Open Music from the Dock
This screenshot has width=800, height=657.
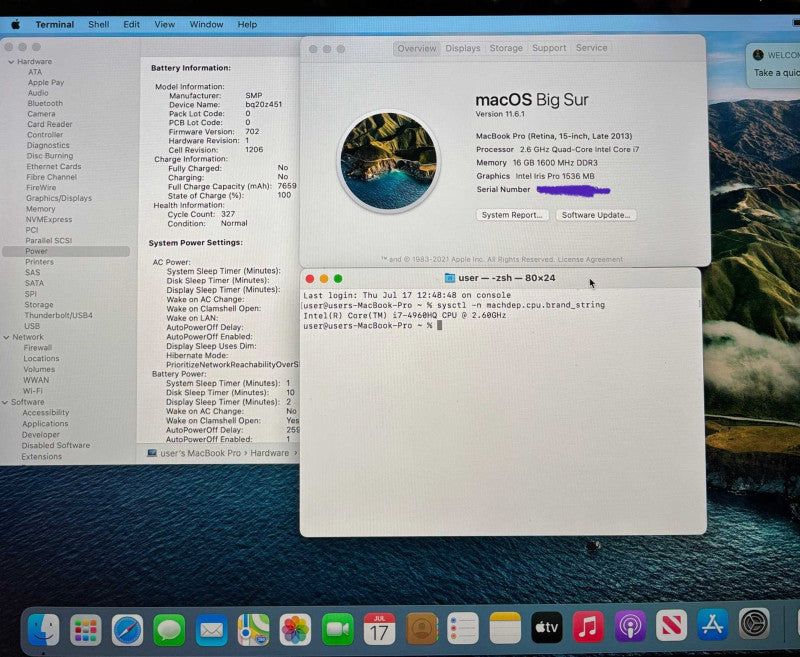588,626
